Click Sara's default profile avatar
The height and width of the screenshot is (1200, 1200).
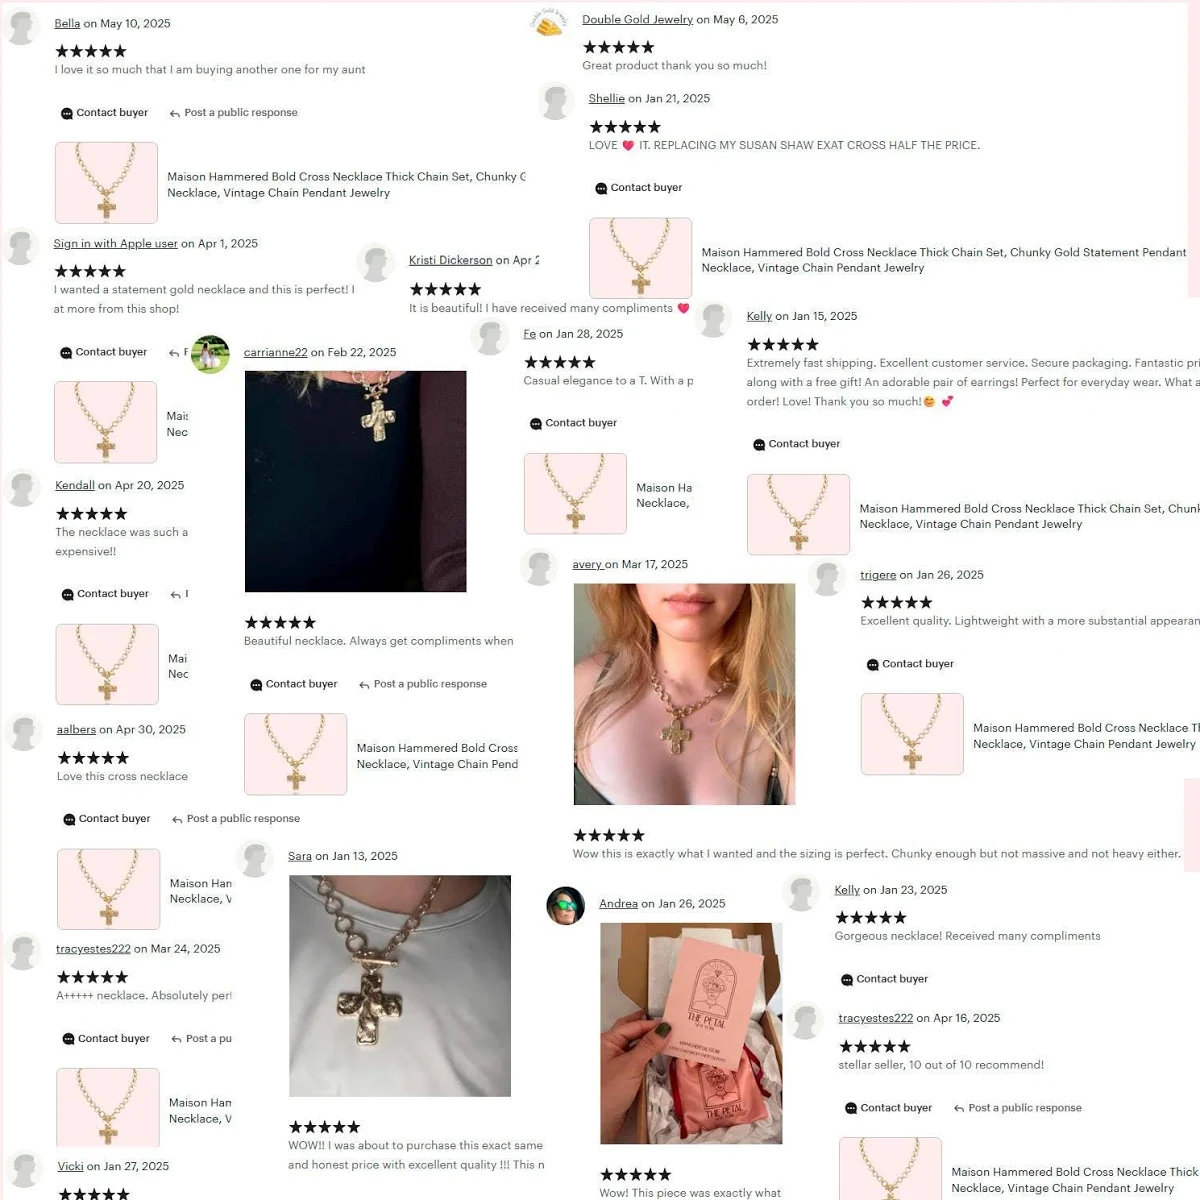[255, 859]
